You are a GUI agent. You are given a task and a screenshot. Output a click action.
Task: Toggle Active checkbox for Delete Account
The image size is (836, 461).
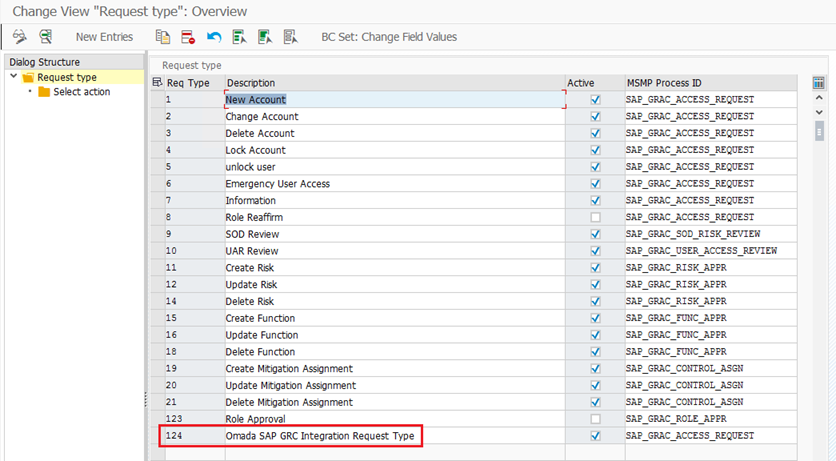(596, 133)
